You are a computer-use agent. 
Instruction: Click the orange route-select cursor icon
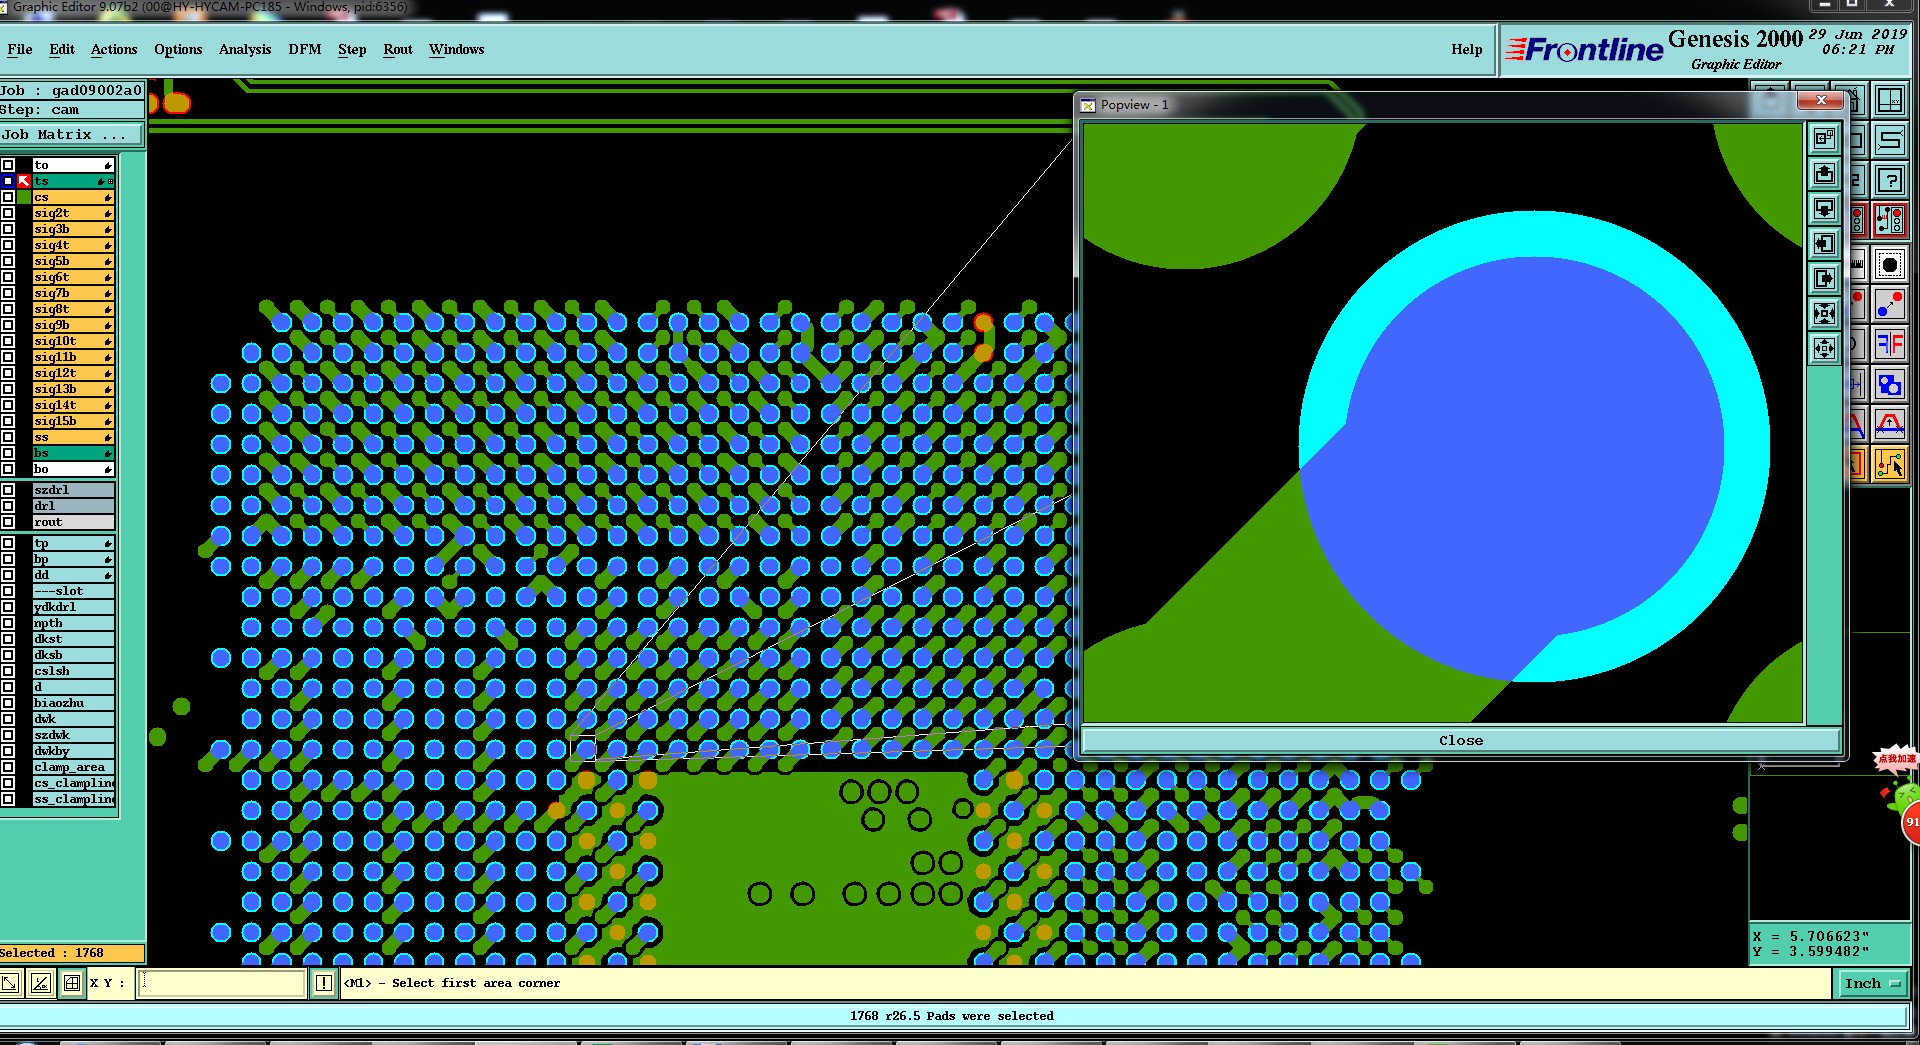point(1889,464)
